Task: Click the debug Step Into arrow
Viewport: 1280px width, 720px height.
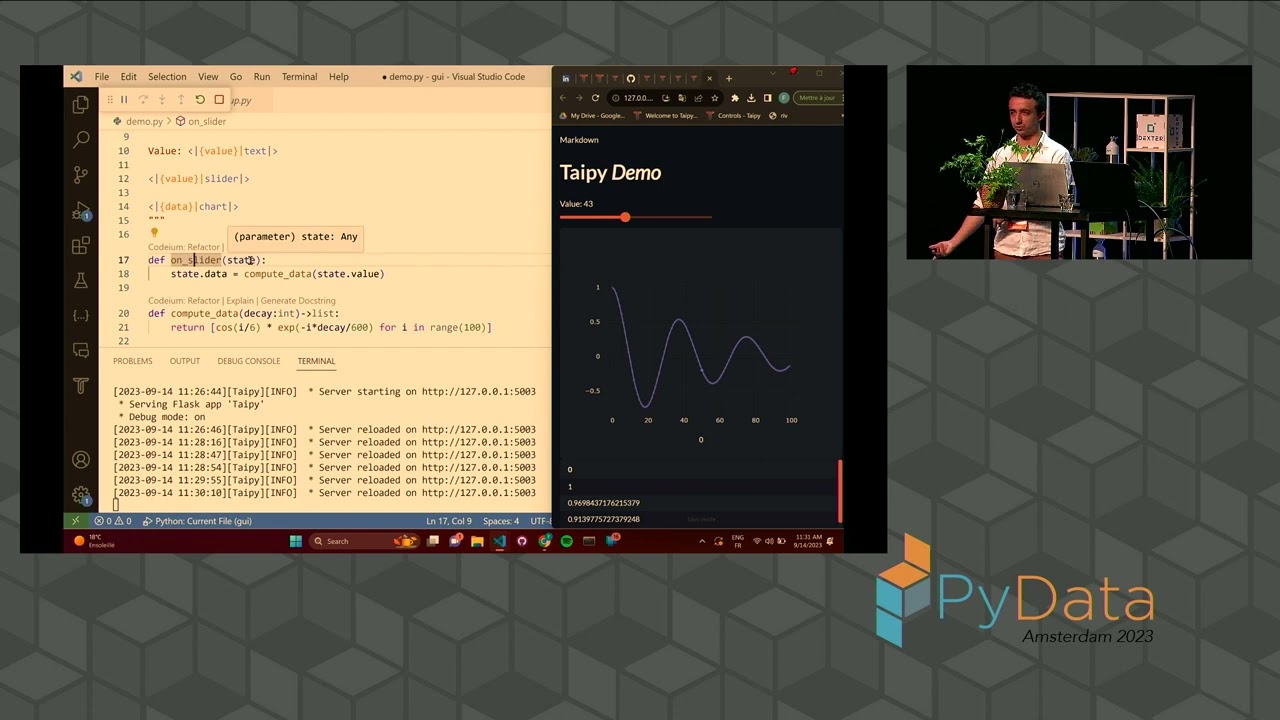Action: tap(162, 100)
